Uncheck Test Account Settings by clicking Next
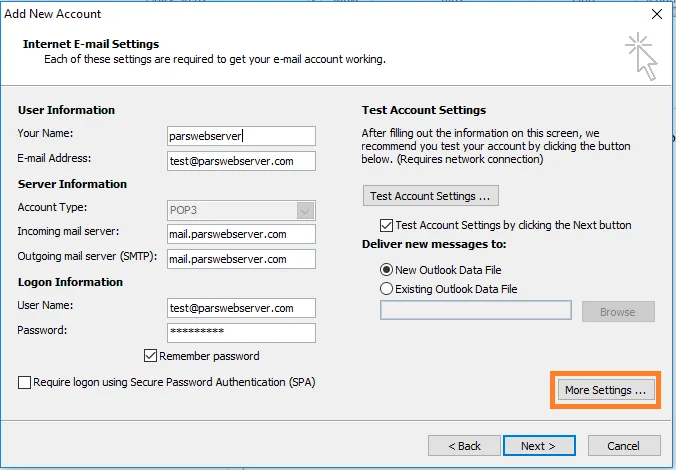676x470 pixels. point(387,225)
